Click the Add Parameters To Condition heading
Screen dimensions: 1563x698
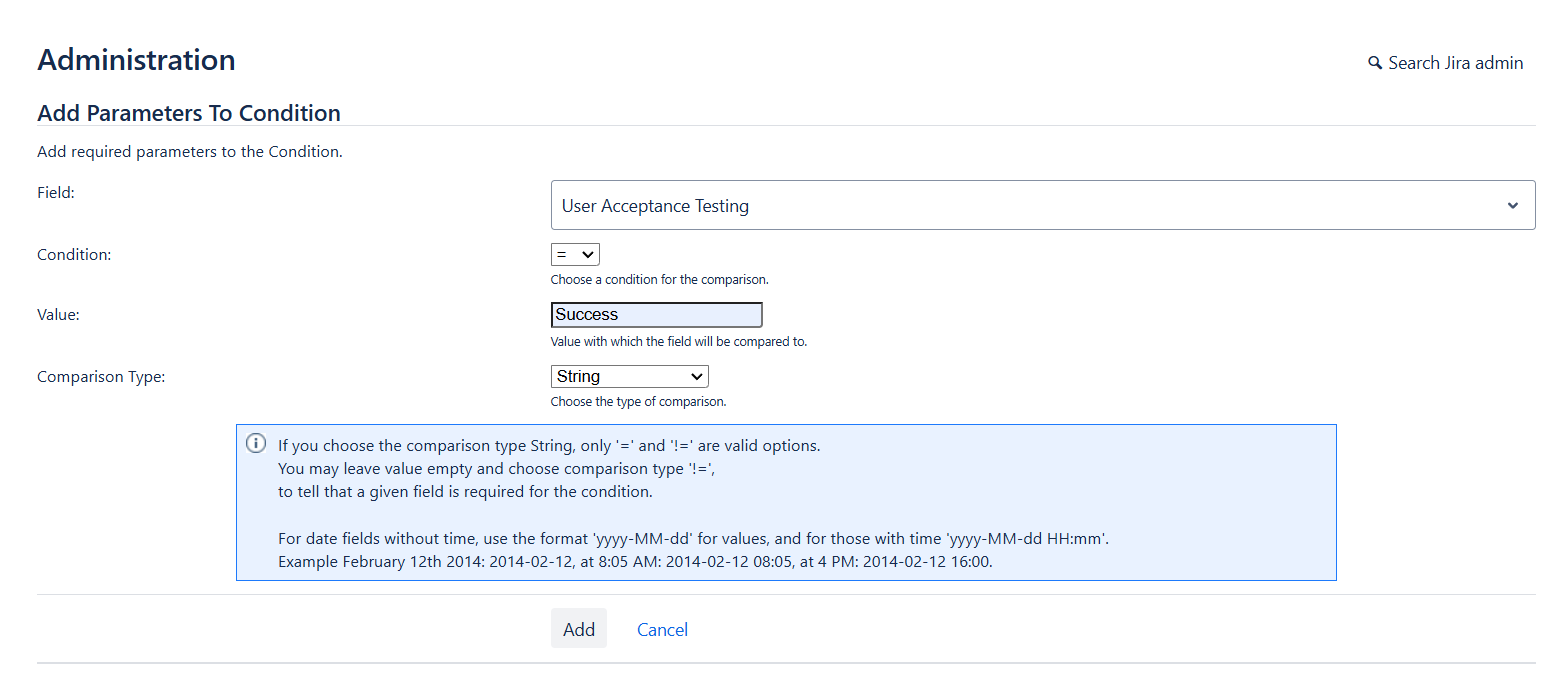click(x=189, y=113)
